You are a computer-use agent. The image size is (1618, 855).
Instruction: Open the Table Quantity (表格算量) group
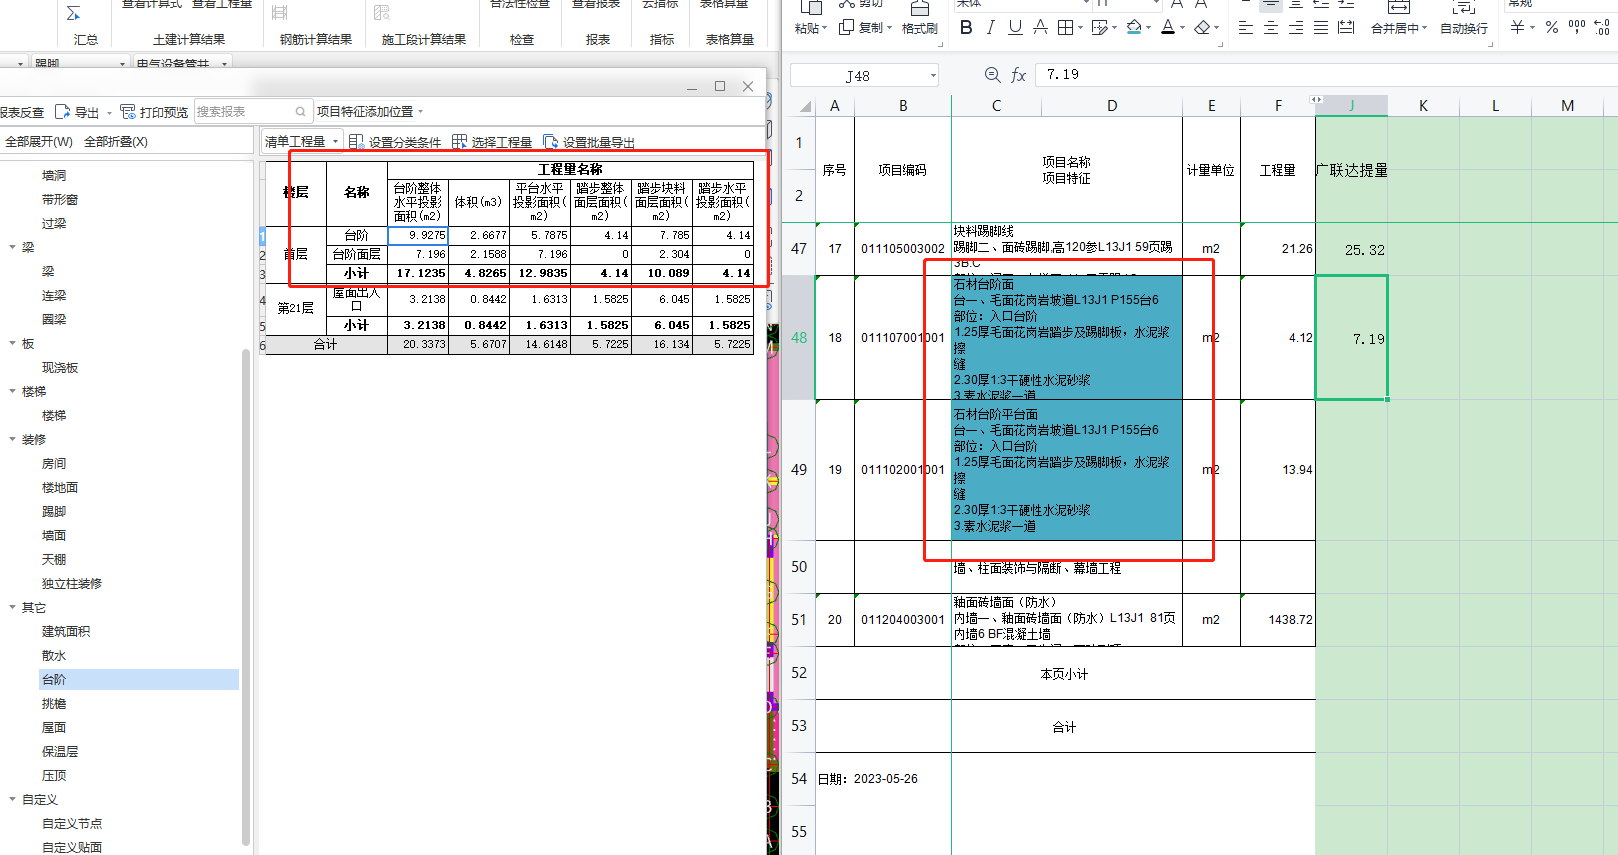click(729, 40)
